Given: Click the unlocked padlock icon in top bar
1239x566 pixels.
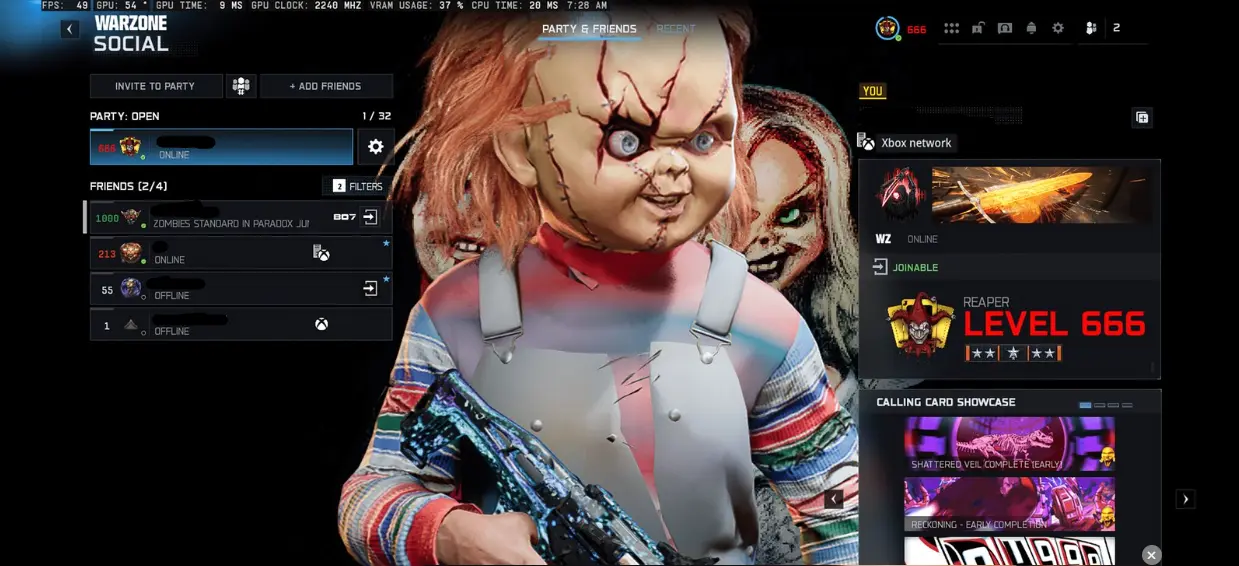Looking at the screenshot, I should 978,28.
